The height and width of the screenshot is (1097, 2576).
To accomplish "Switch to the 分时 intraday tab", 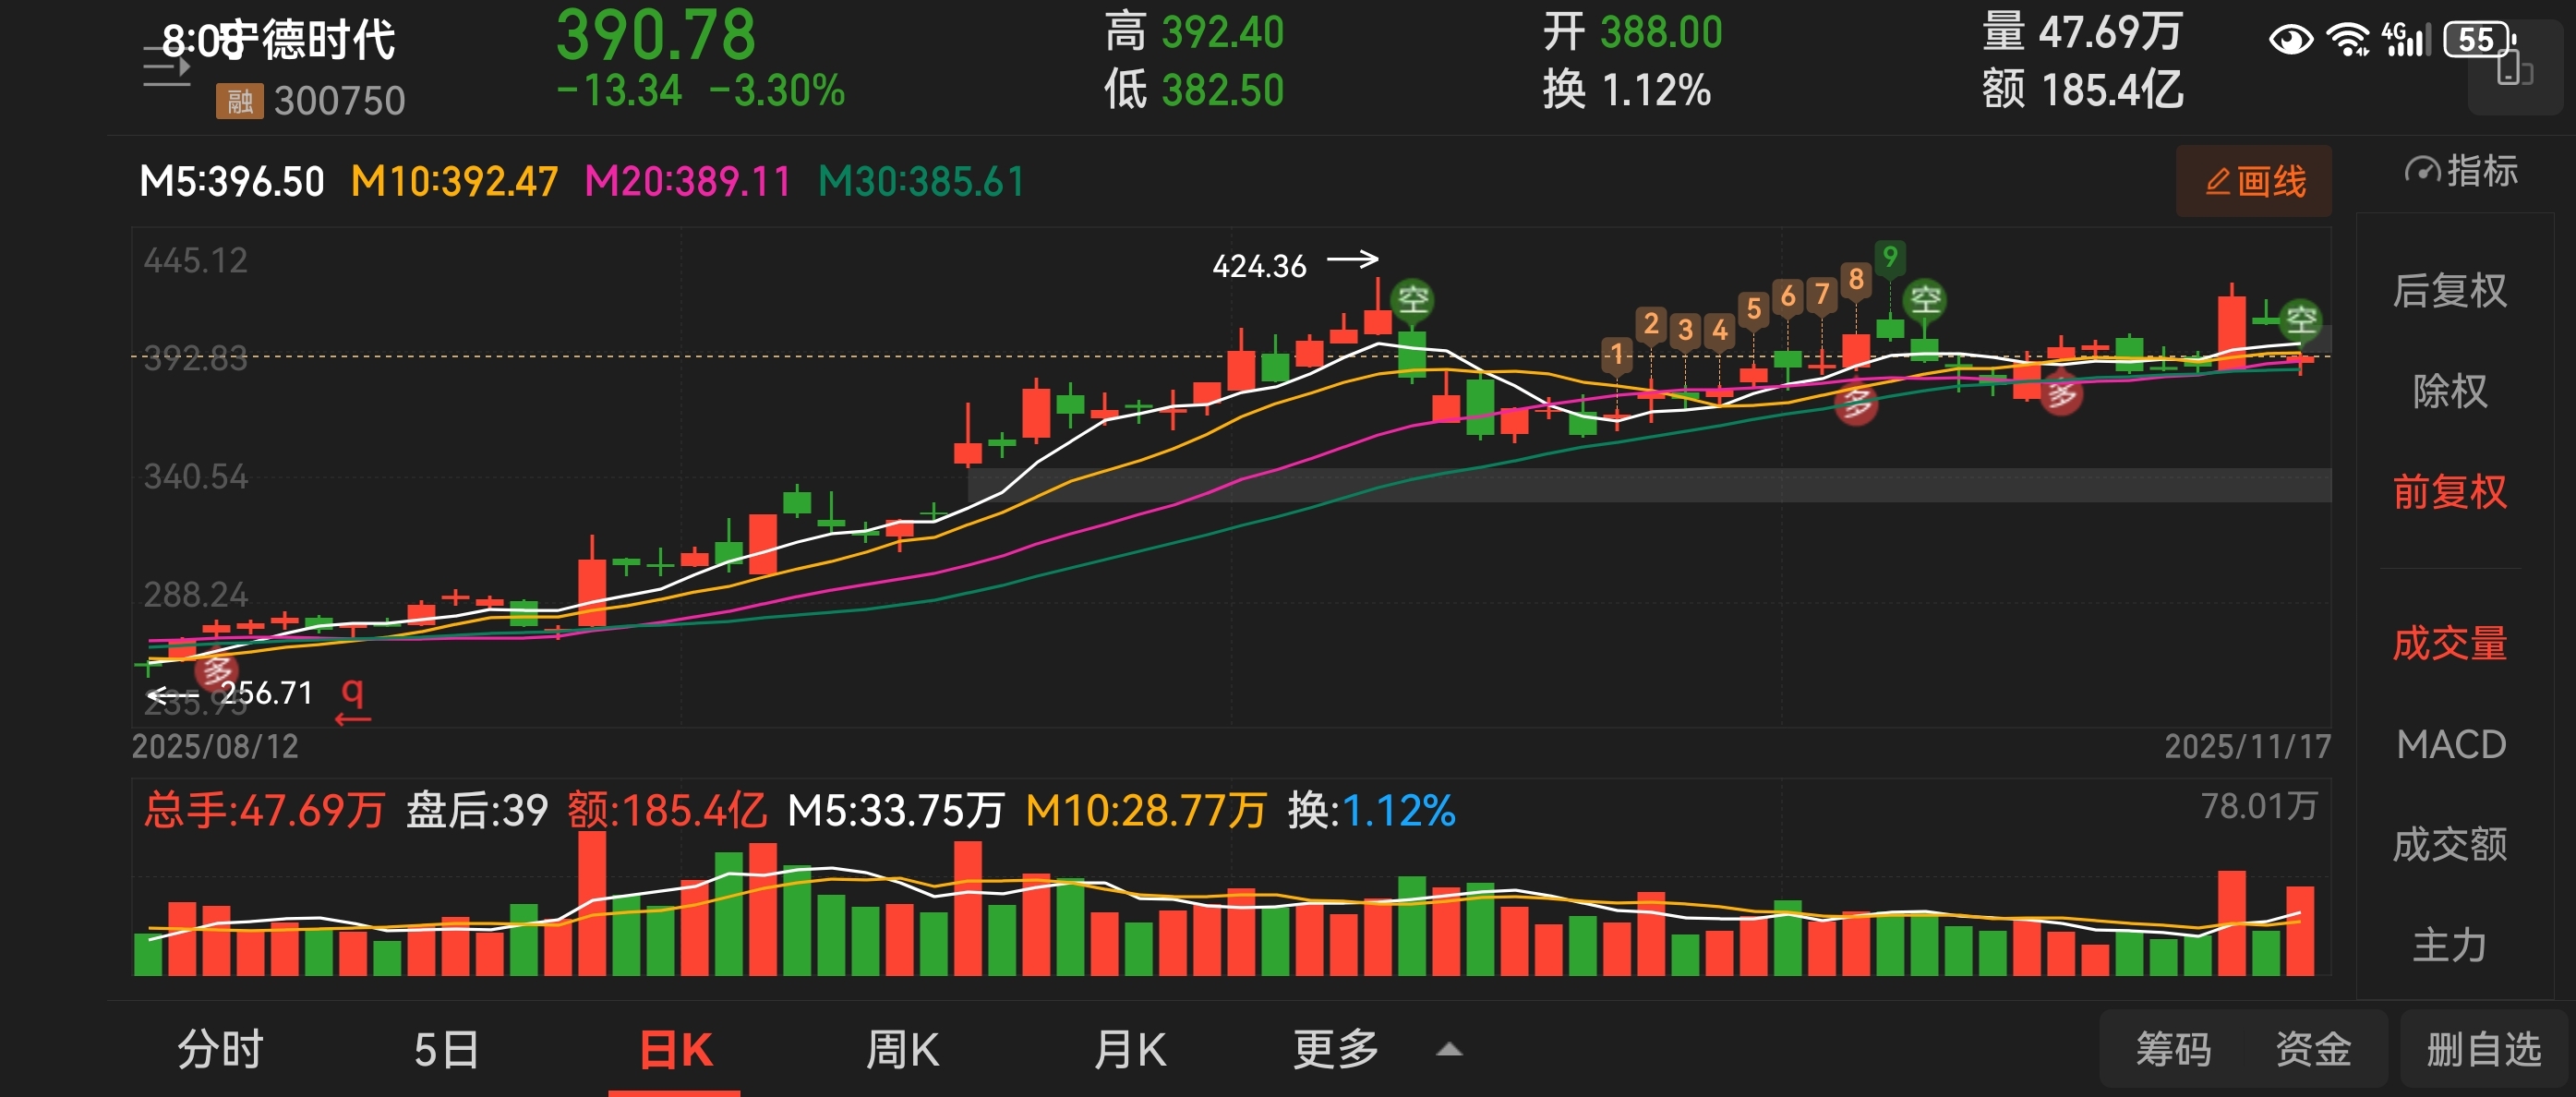I will coord(220,1050).
